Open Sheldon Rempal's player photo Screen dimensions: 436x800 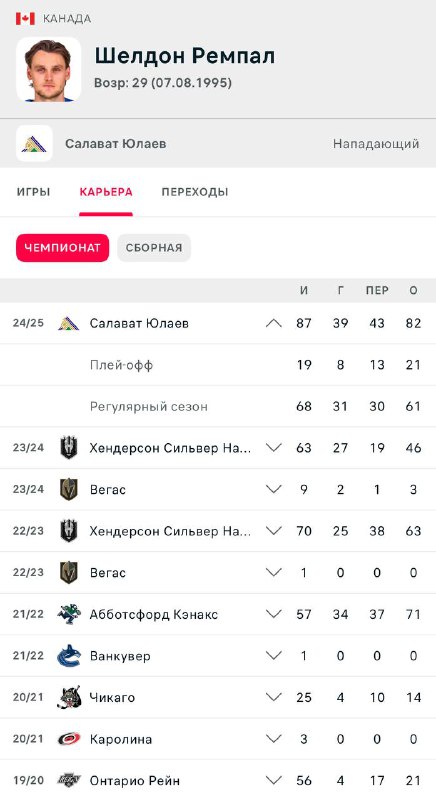(x=48, y=69)
